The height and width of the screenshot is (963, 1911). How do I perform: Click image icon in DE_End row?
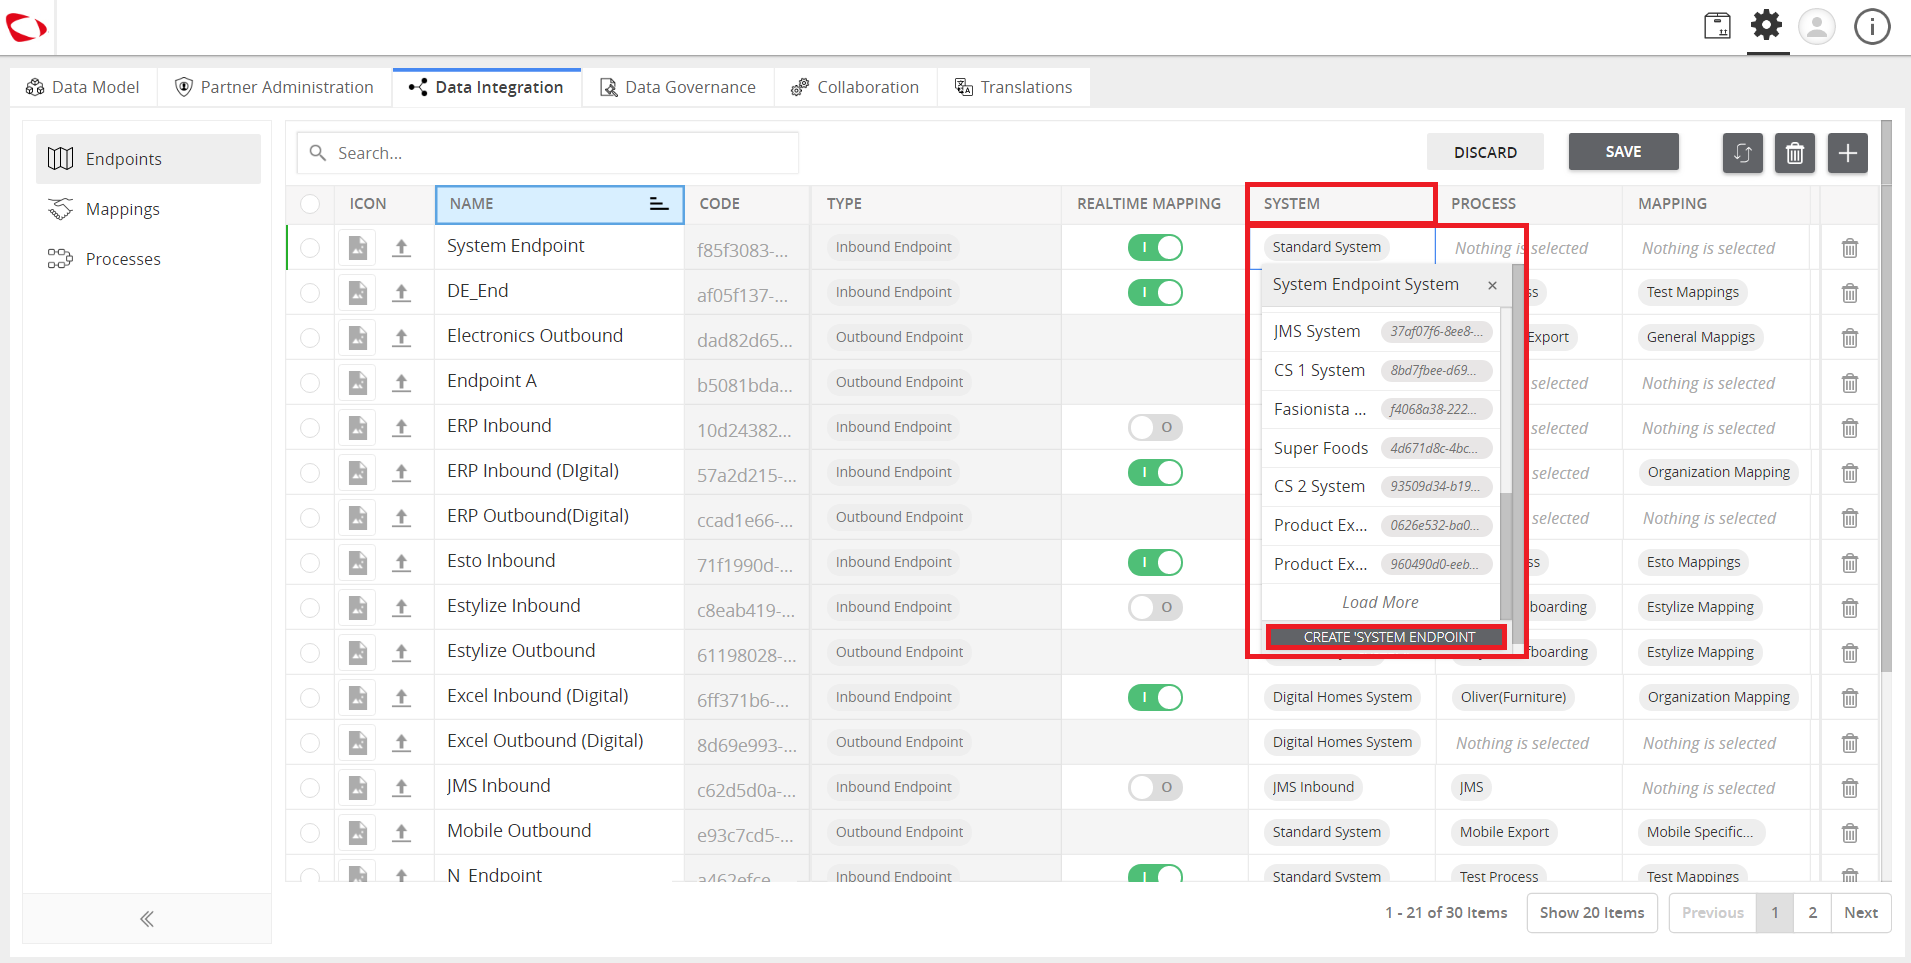coord(357,292)
